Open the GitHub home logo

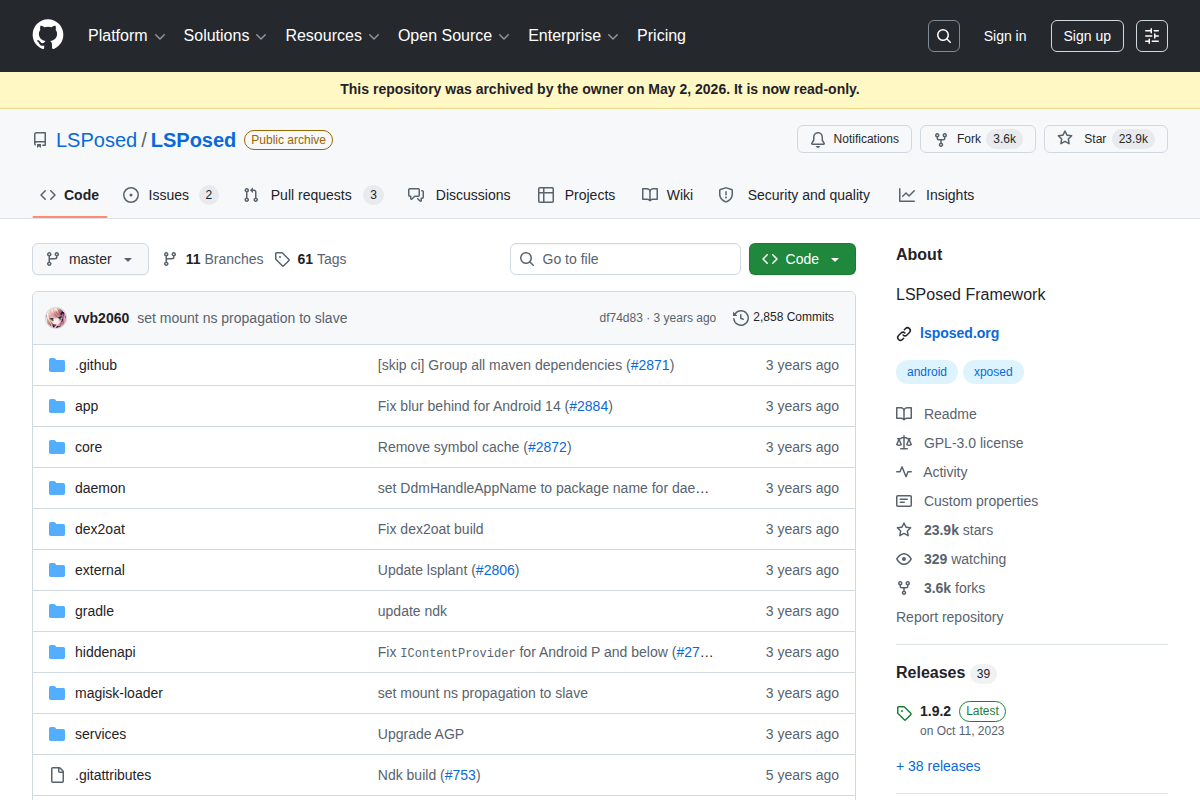(x=48, y=36)
